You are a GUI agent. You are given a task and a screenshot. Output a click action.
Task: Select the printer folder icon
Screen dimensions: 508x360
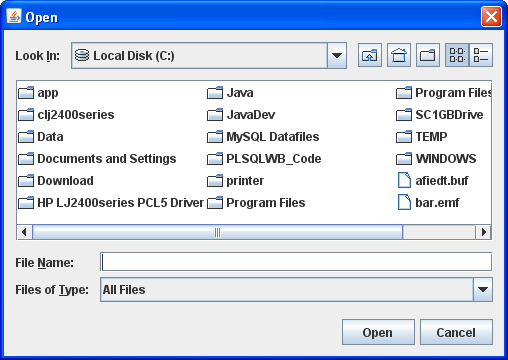point(215,181)
